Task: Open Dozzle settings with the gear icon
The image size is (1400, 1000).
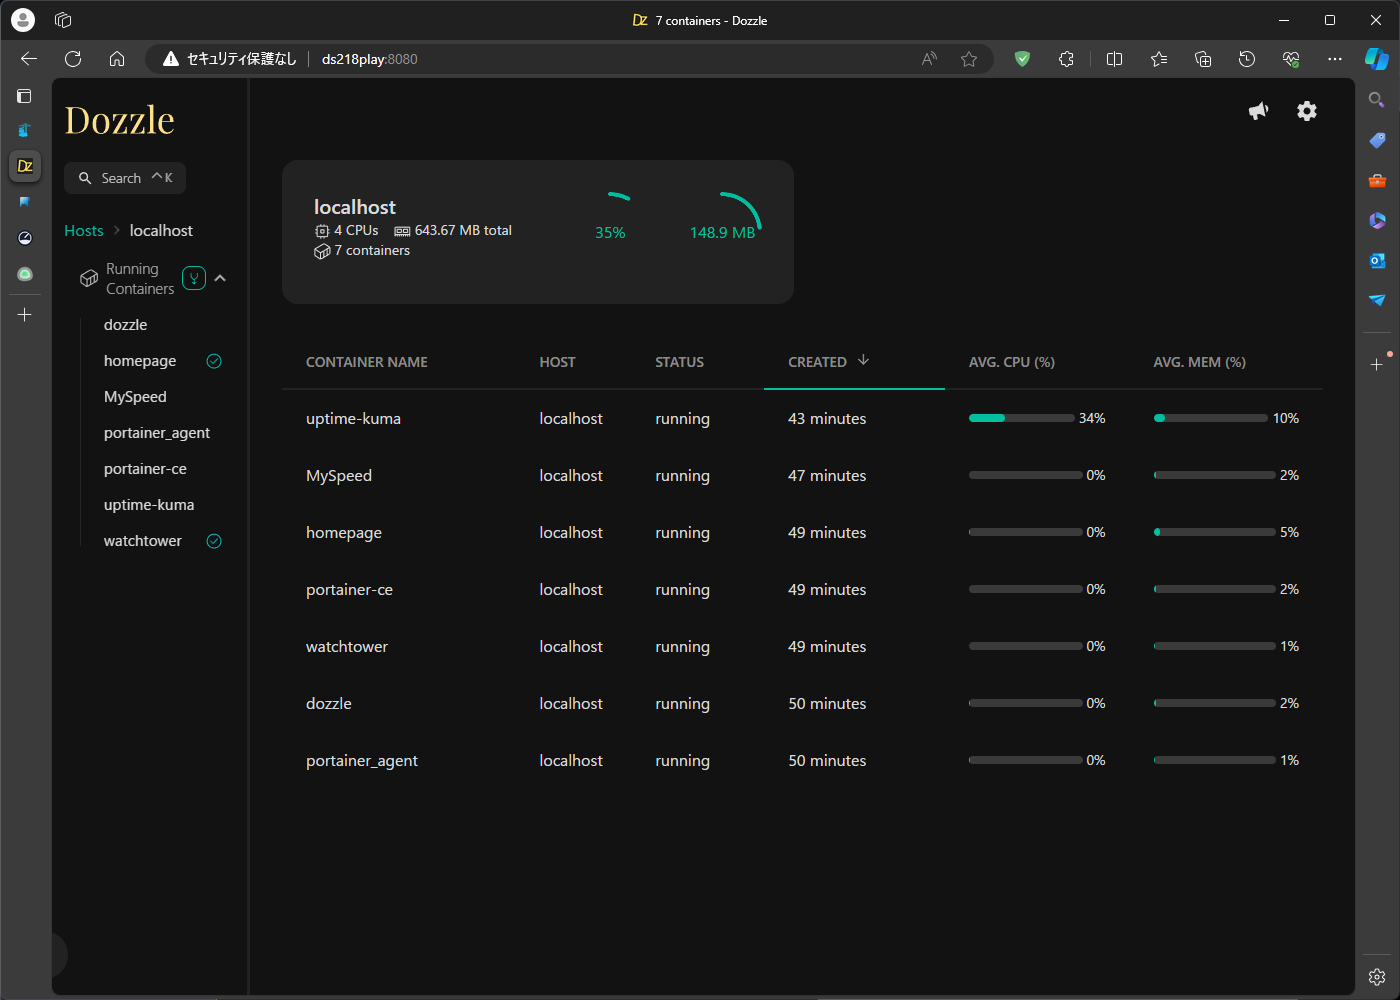Action: tap(1306, 111)
